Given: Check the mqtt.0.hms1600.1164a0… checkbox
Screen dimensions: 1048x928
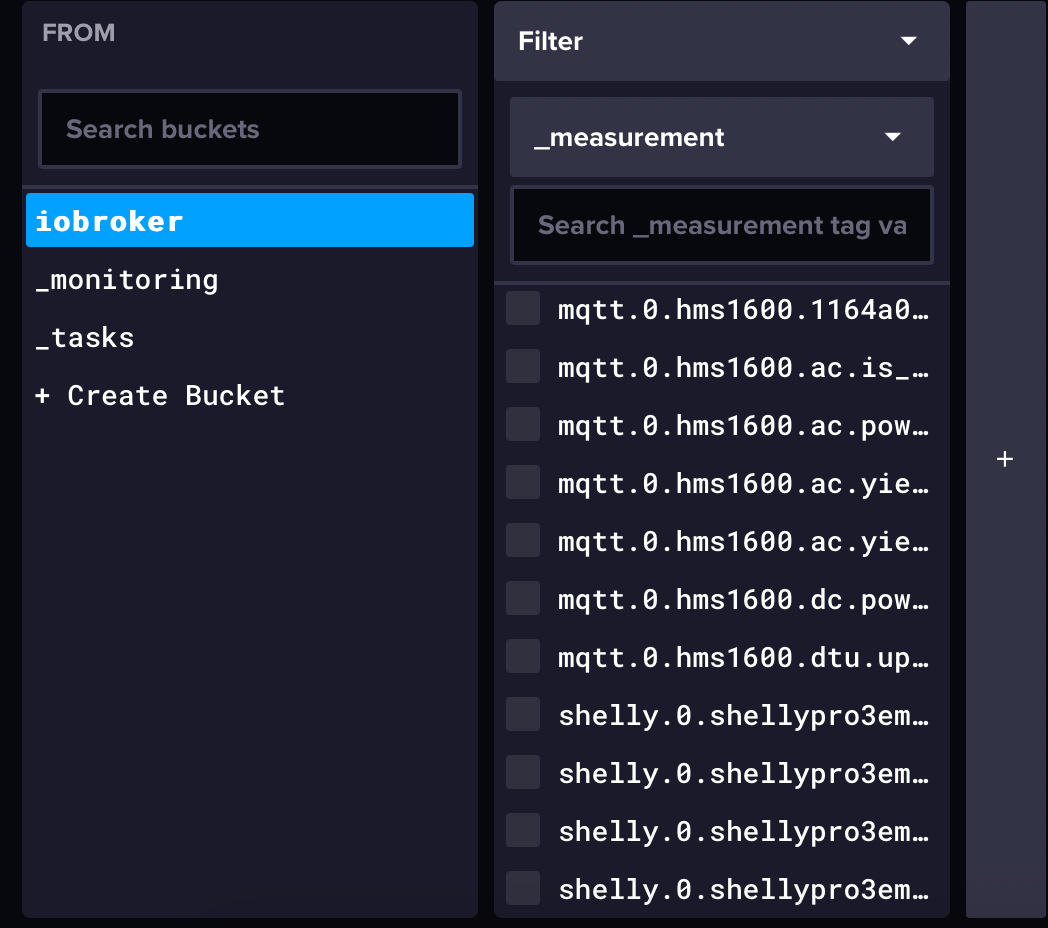Looking at the screenshot, I should pos(523,308).
